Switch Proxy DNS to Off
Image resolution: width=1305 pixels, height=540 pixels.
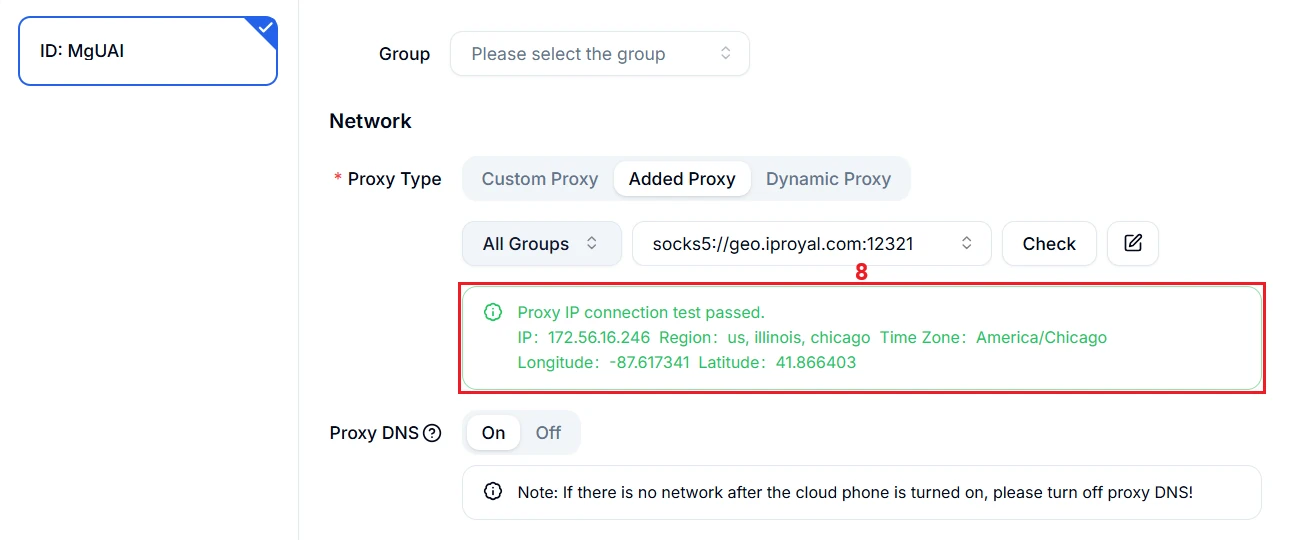[548, 433]
